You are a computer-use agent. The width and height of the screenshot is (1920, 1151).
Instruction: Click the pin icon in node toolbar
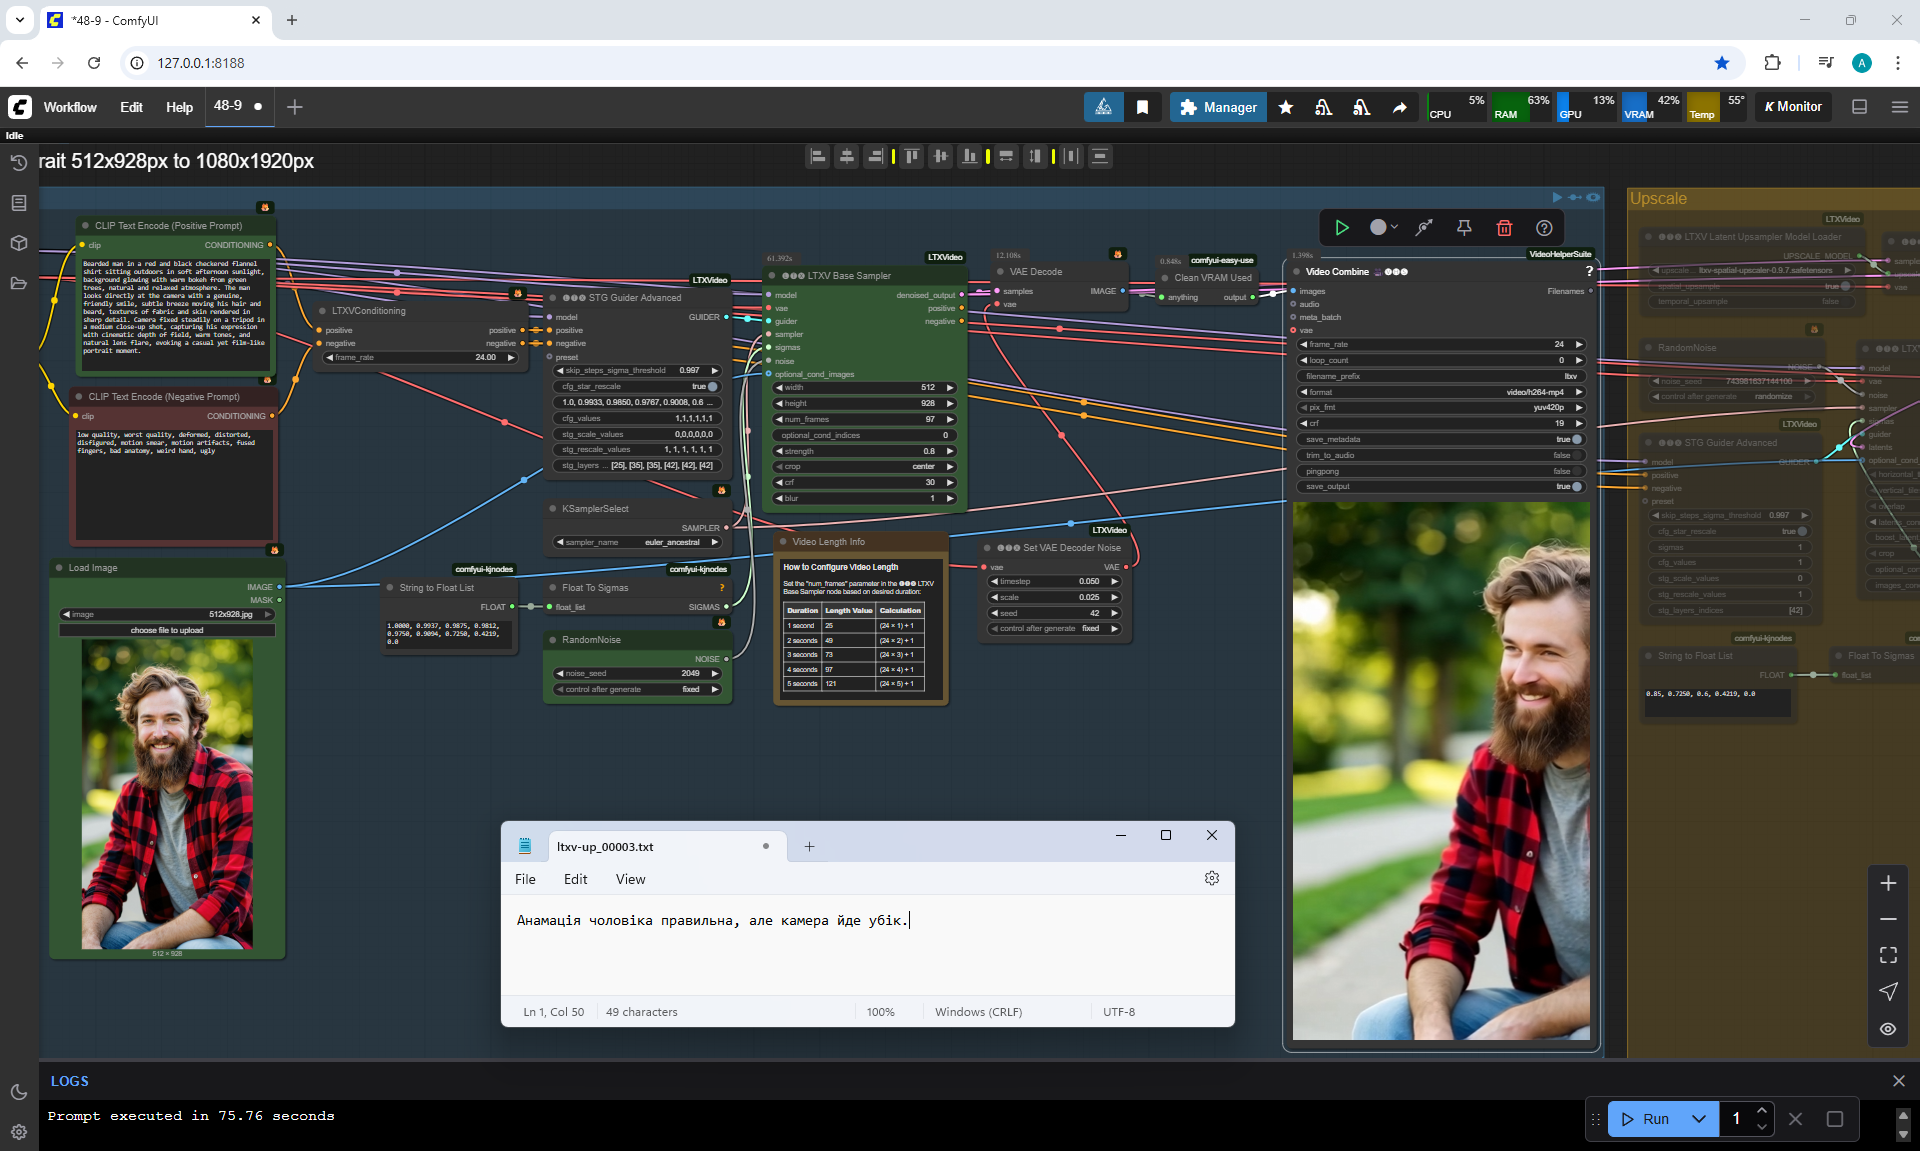[x=1464, y=228]
